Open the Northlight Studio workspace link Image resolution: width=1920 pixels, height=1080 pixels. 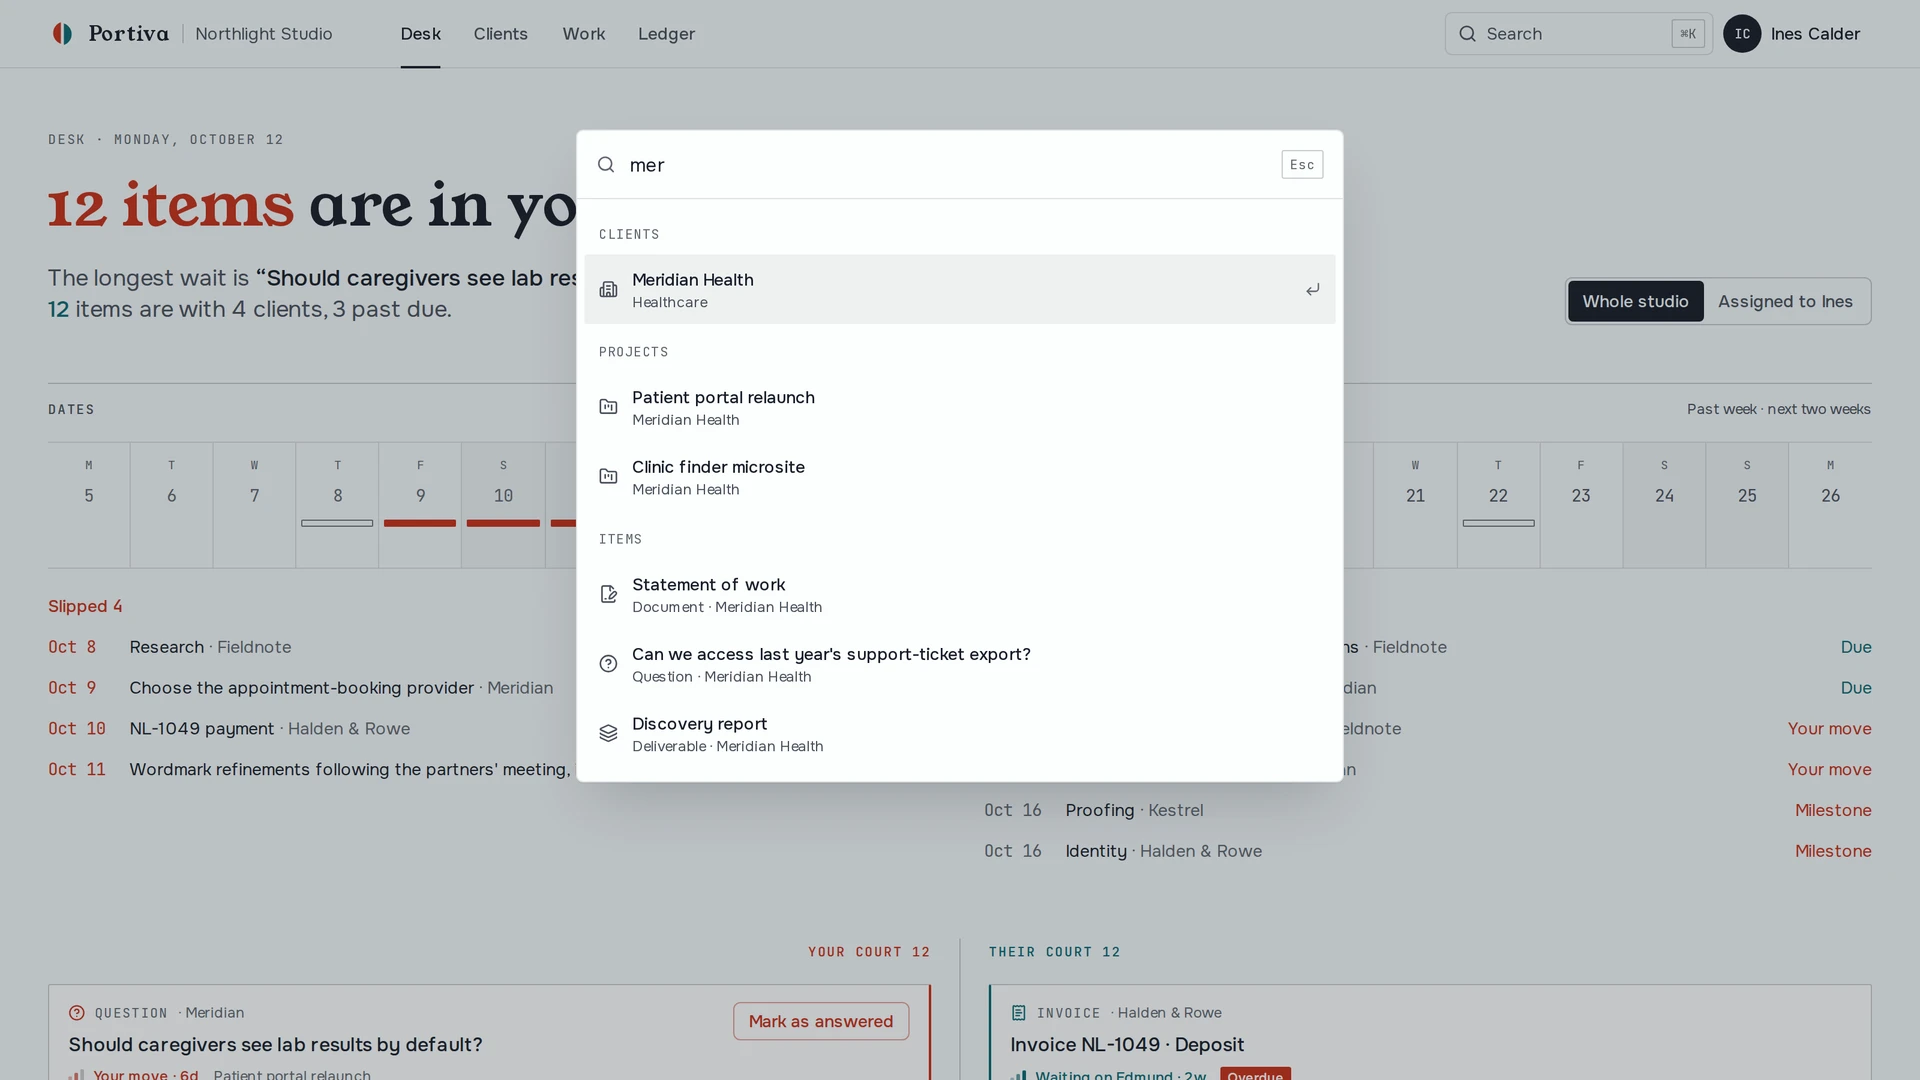264,34
